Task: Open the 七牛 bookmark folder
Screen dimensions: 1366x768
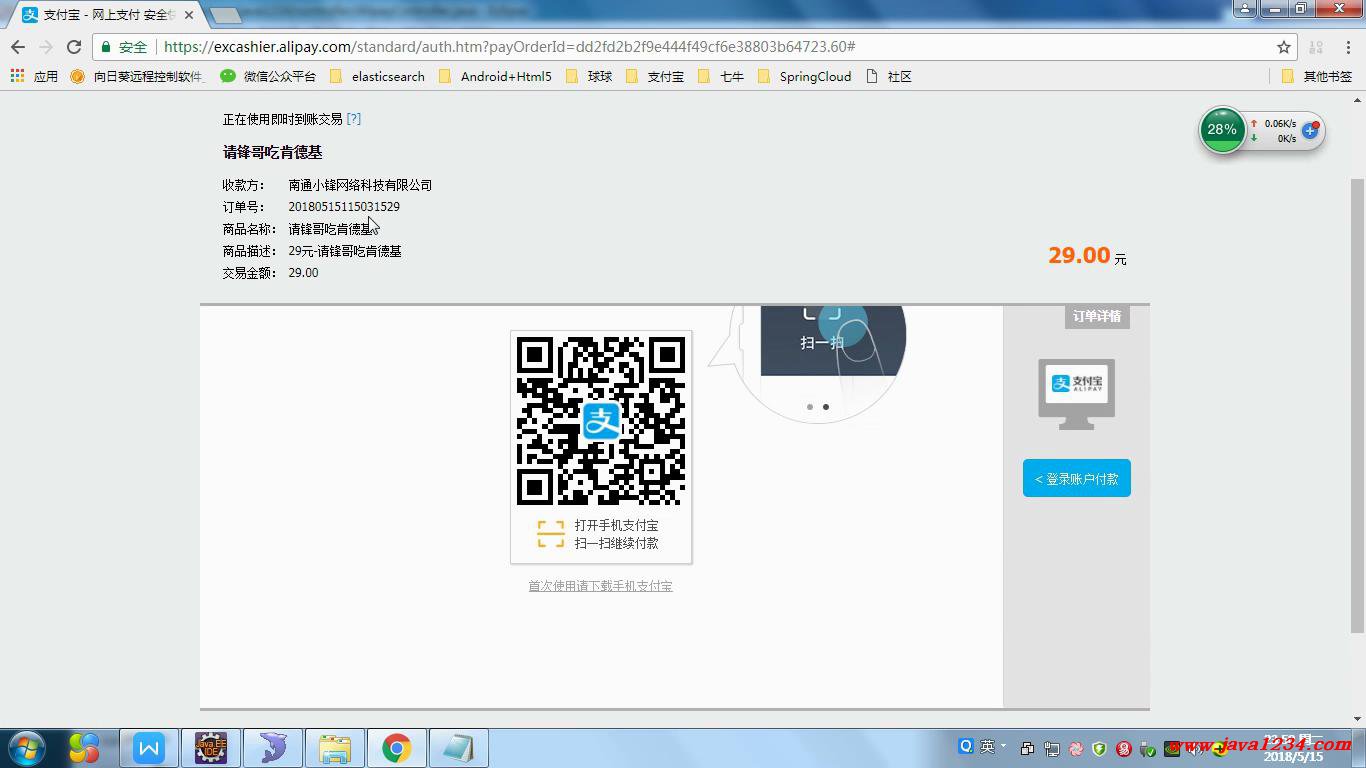Action: click(x=721, y=76)
